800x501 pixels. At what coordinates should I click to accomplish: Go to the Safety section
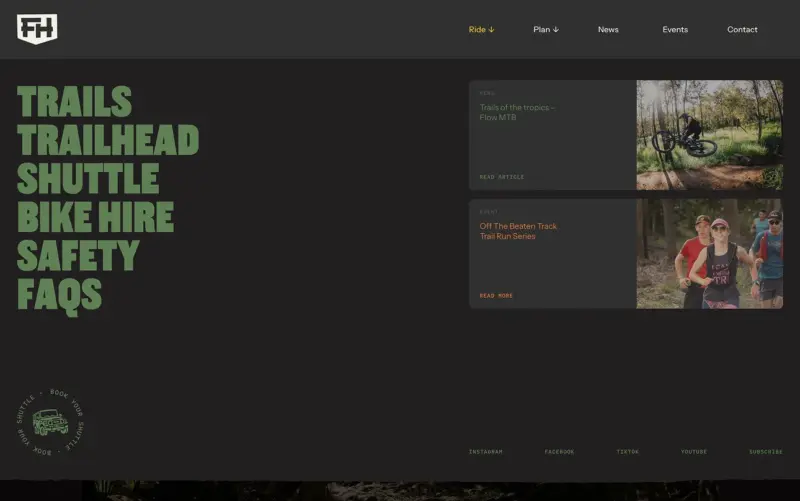[78, 256]
